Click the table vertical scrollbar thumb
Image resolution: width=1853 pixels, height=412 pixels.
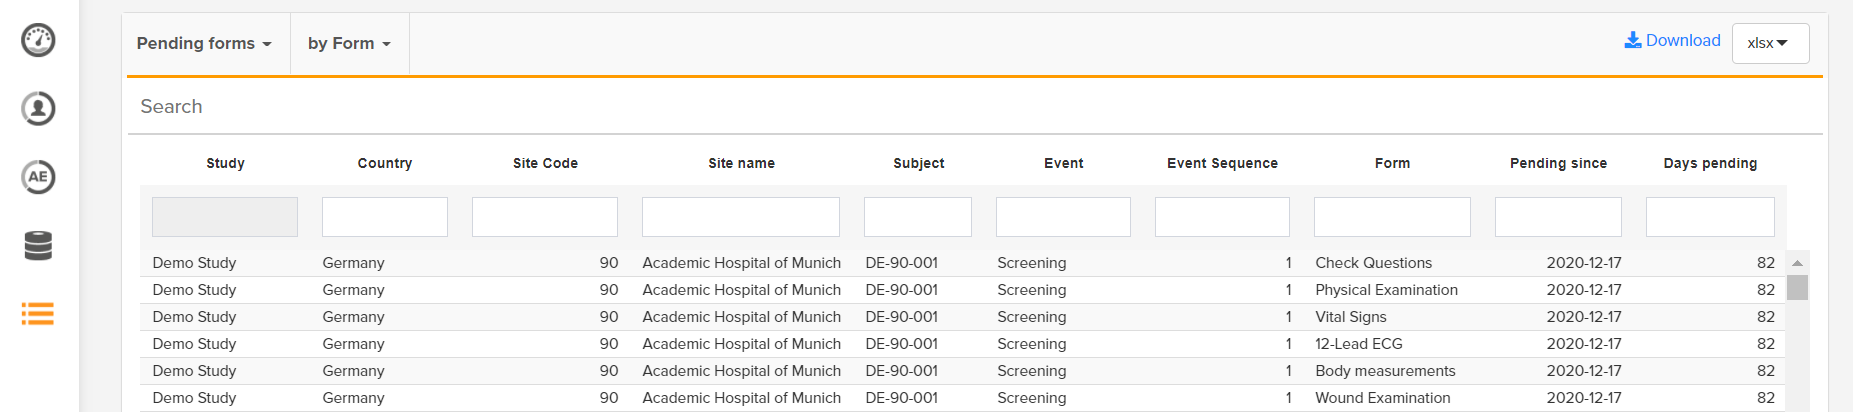[x=1797, y=288]
